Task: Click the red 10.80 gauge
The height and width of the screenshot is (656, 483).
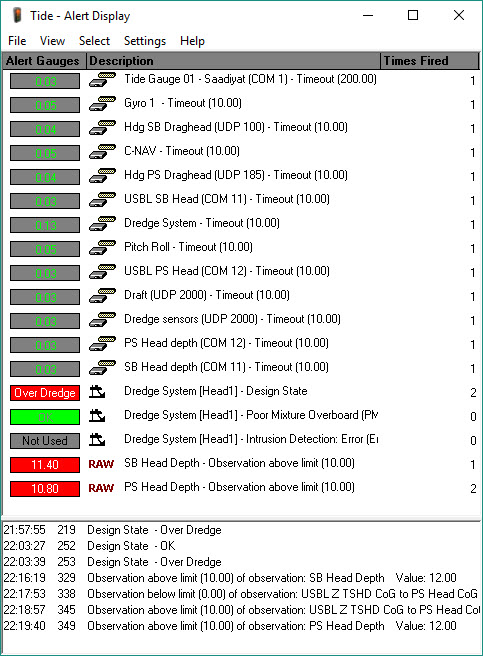Action: coord(45,489)
